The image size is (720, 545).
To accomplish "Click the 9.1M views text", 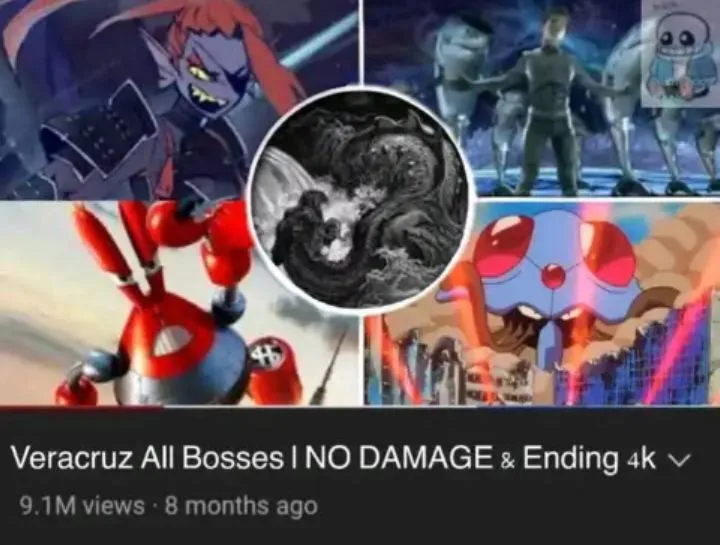I will point(82,506).
